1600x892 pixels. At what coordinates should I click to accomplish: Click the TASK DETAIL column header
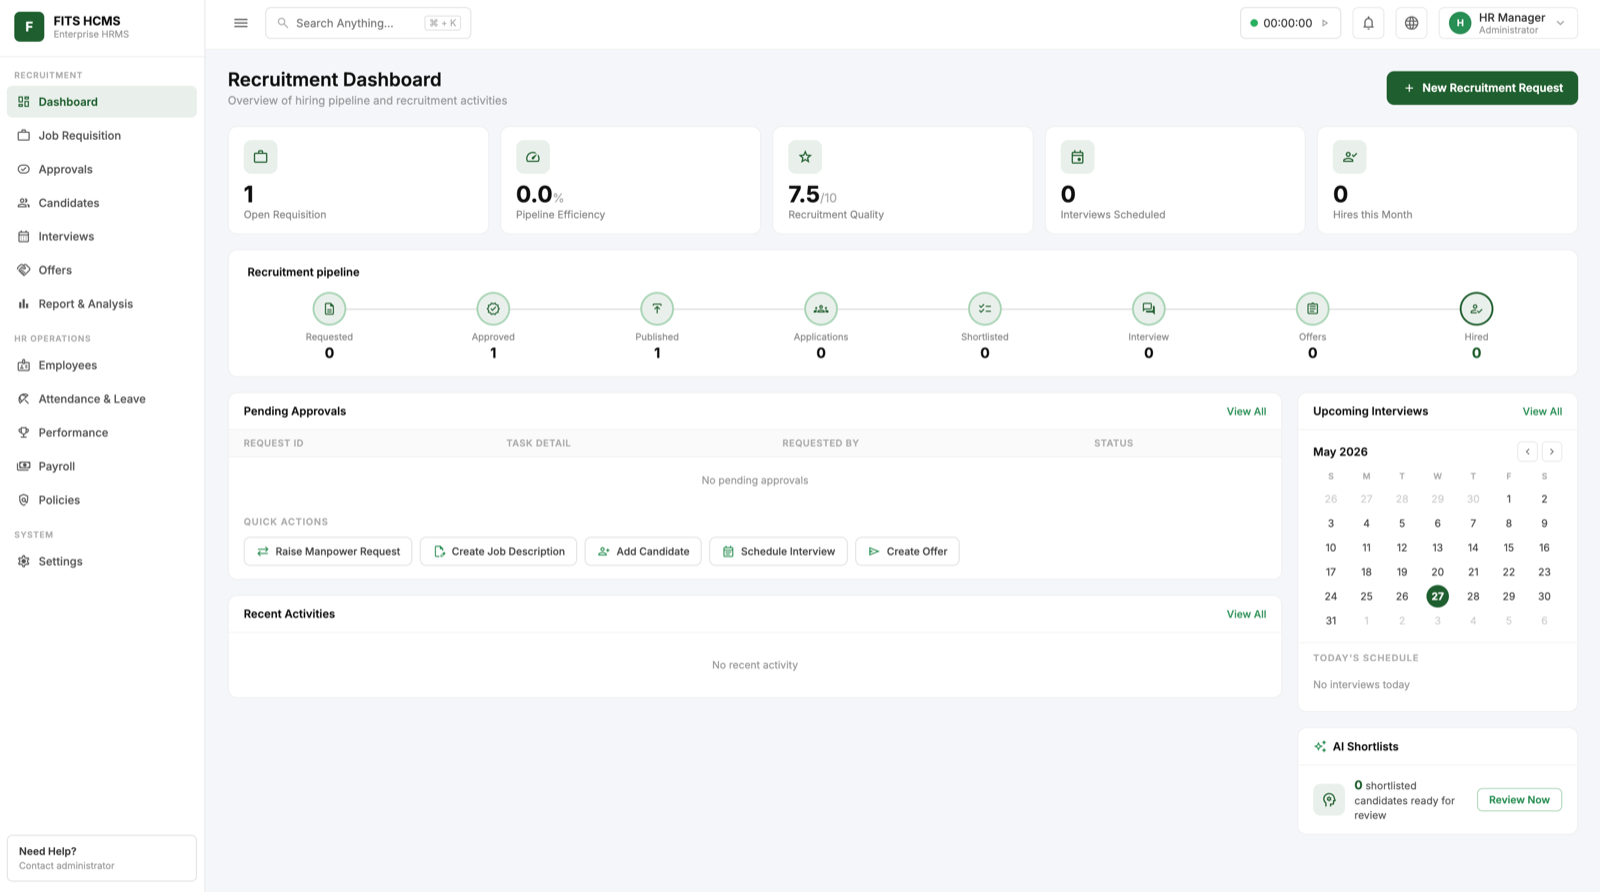[538, 443]
